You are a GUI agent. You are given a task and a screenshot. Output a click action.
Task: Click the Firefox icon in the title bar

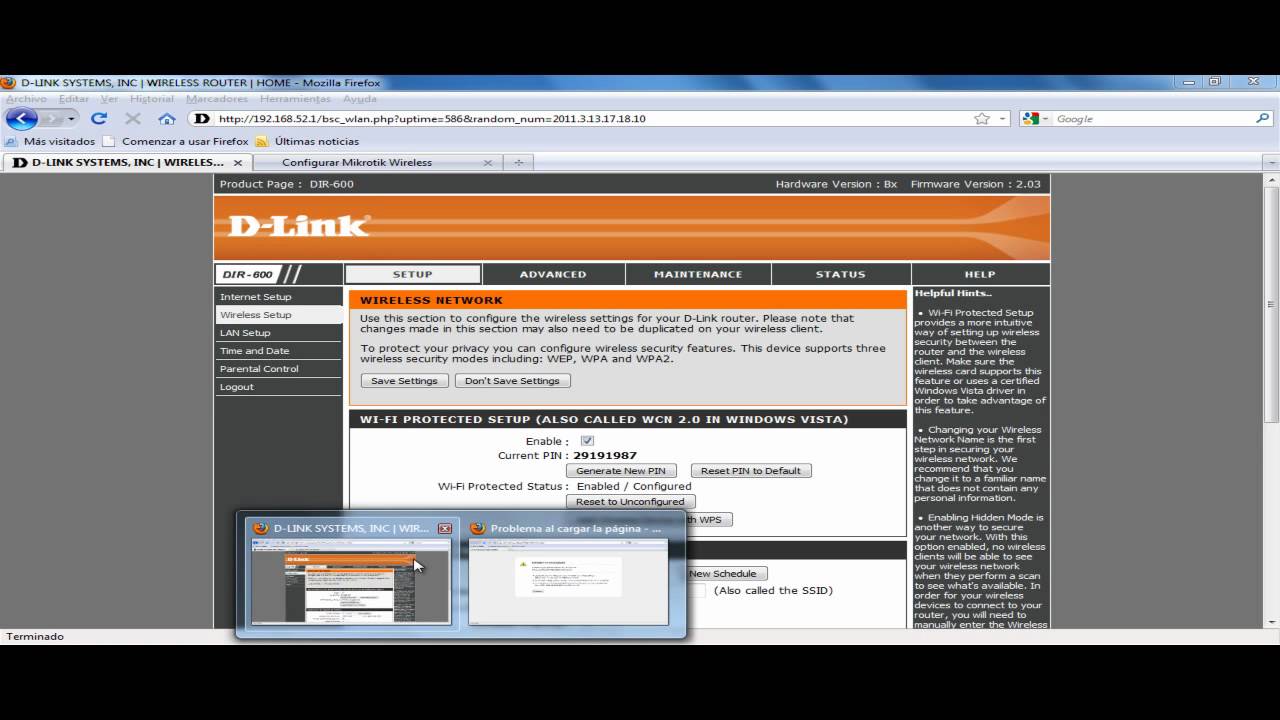(x=8, y=83)
